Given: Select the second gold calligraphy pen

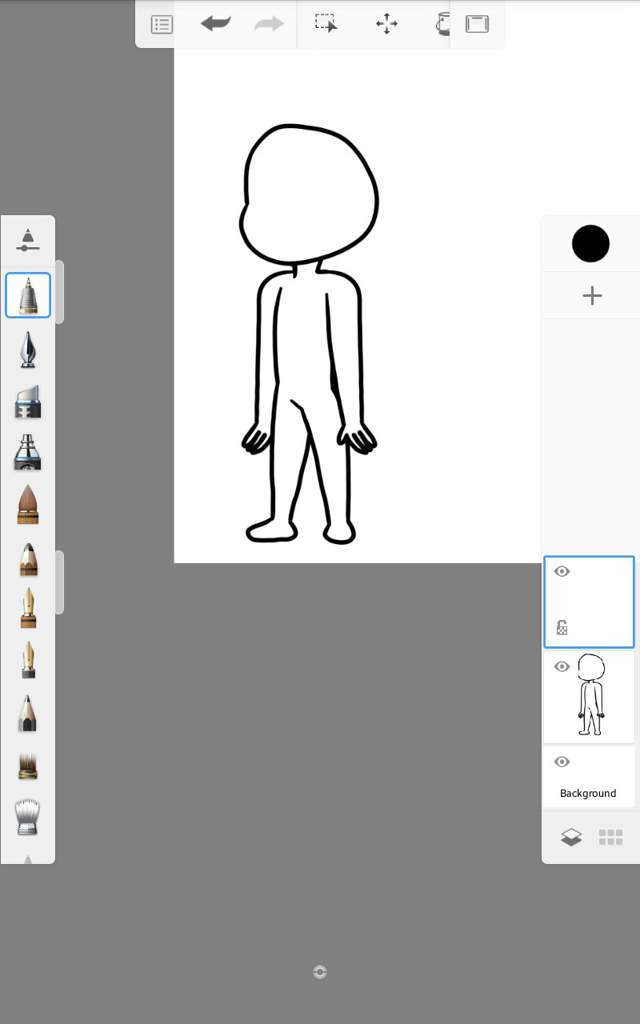Looking at the screenshot, I should pyautogui.click(x=27, y=660).
